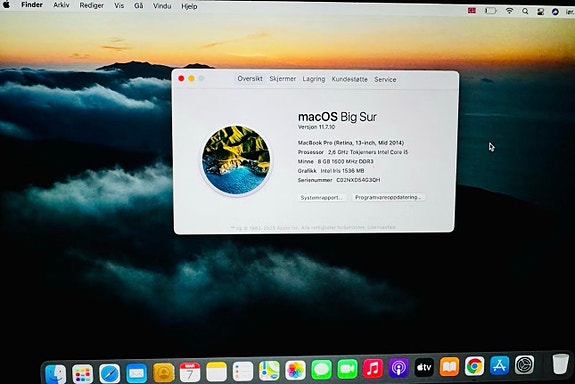Launch Google Chrome from the dock

point(474,366)
